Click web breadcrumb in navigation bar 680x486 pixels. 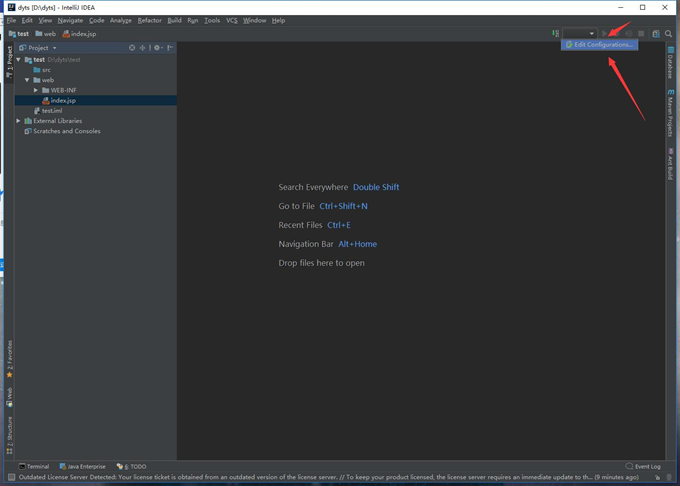(46, 33)
